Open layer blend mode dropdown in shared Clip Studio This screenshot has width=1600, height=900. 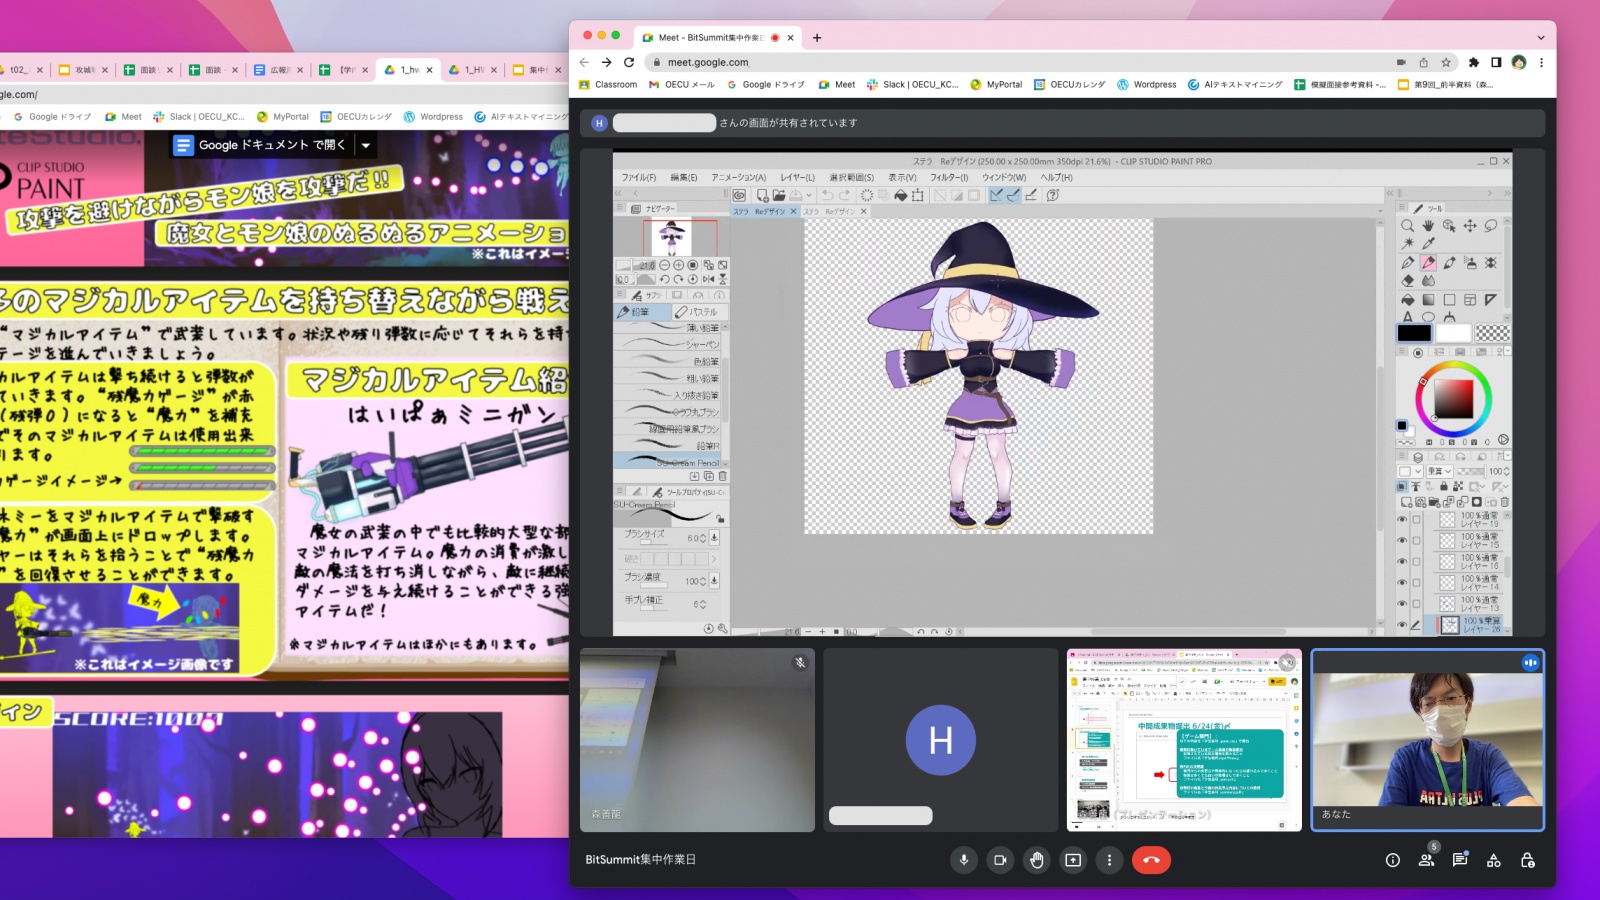click(1438, 471)
